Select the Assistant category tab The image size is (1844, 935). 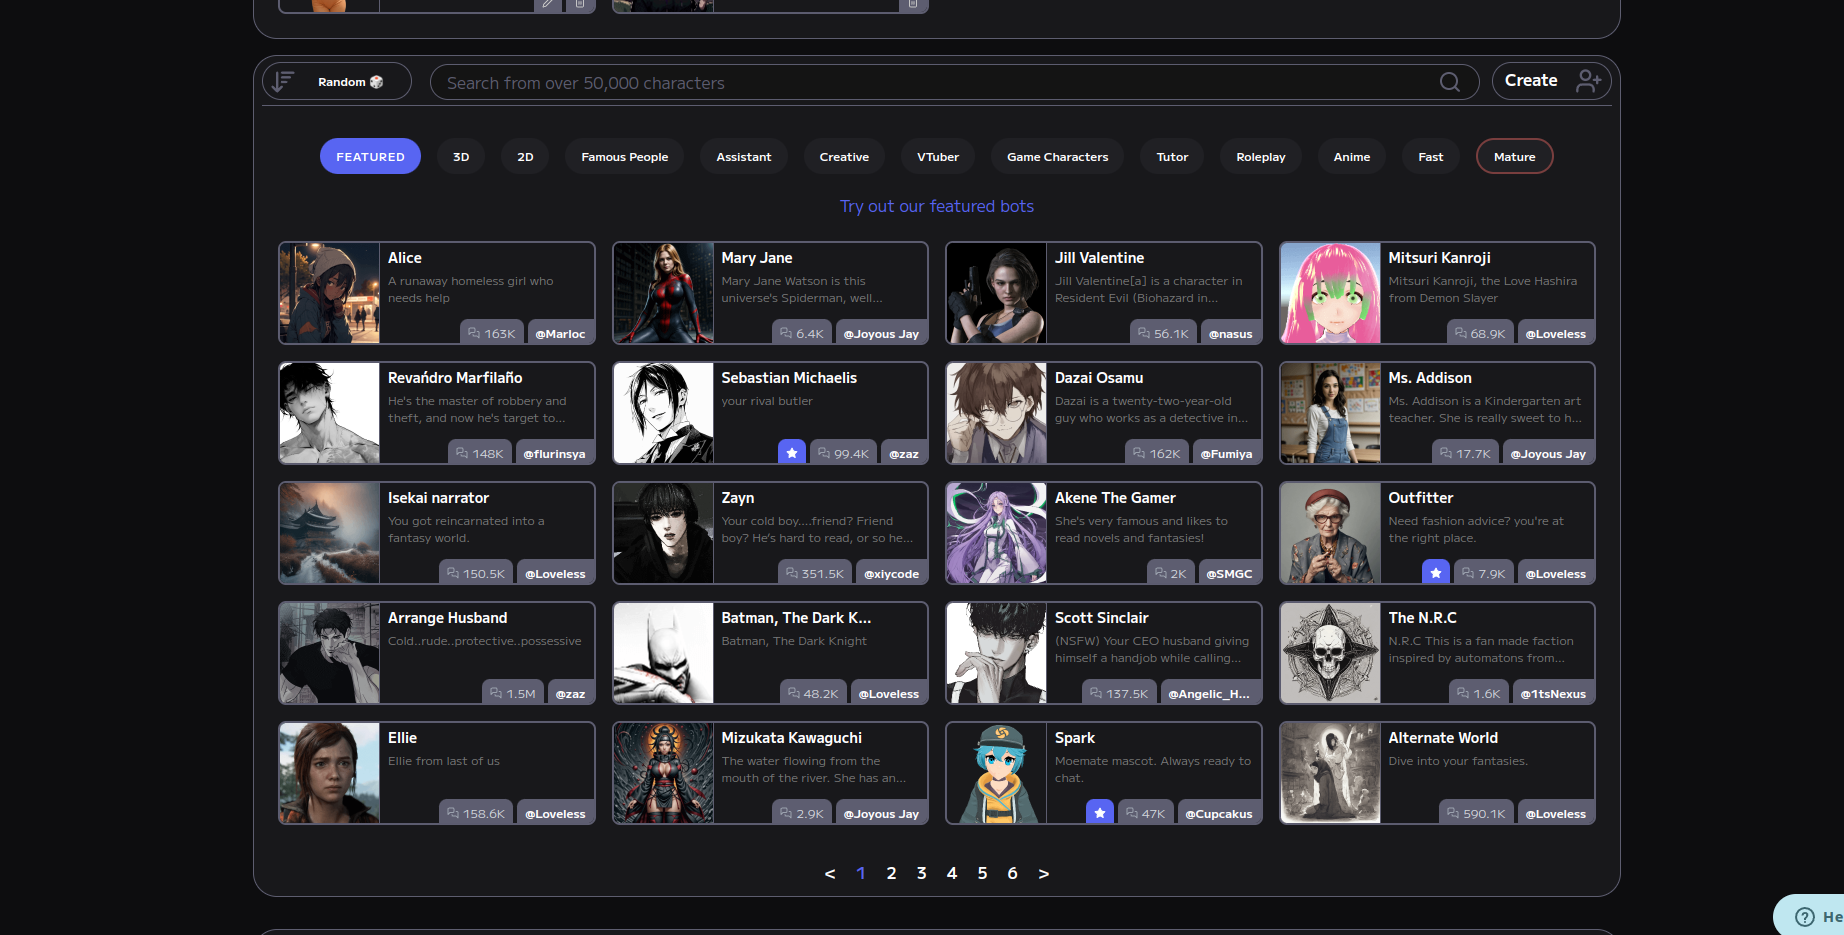[744, 157]
